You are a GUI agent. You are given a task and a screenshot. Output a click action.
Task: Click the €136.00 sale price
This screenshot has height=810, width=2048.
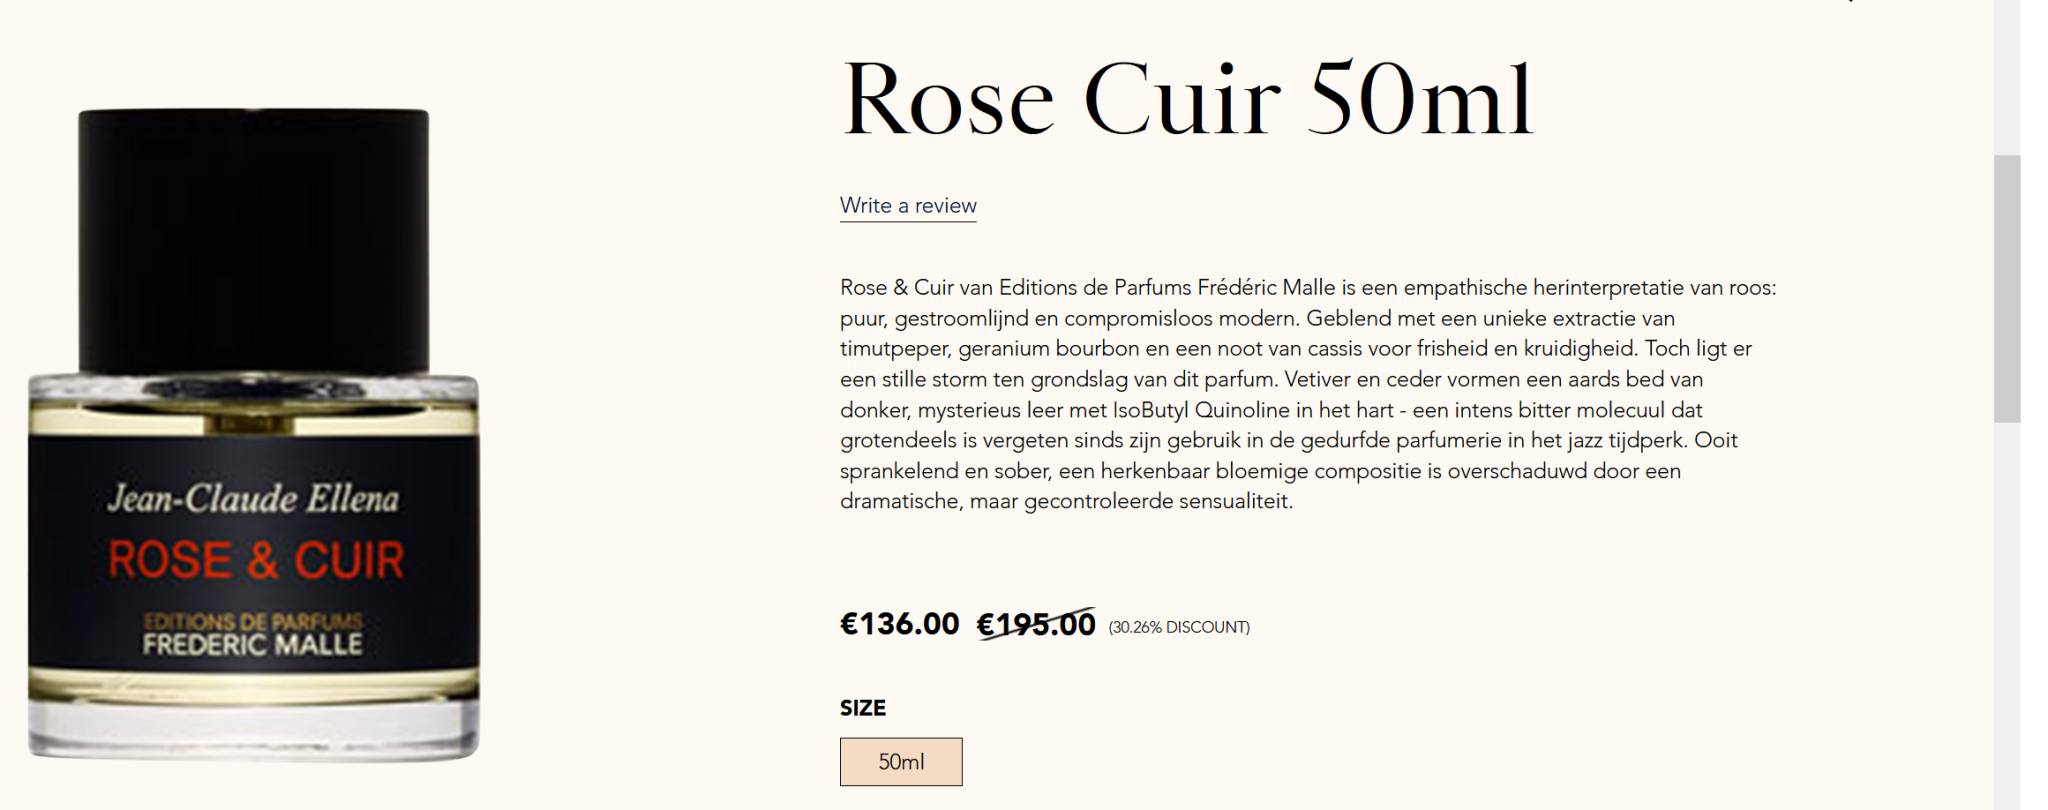pyautogui.click(x=899, y=624)
